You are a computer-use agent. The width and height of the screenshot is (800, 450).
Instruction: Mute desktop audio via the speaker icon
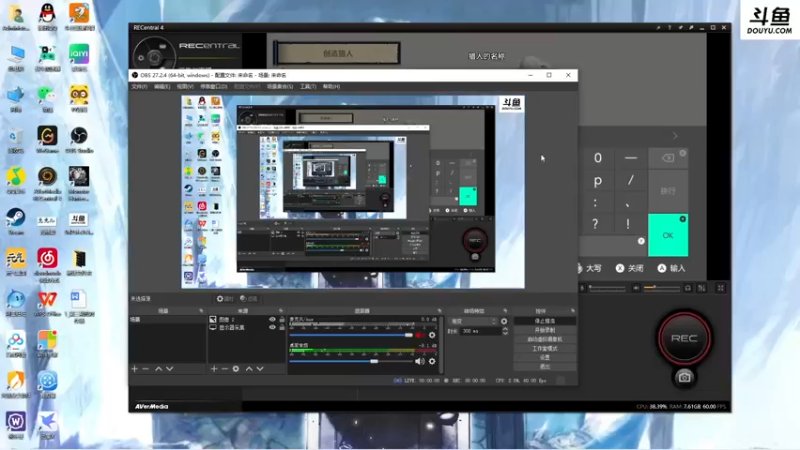click(419, 361)
